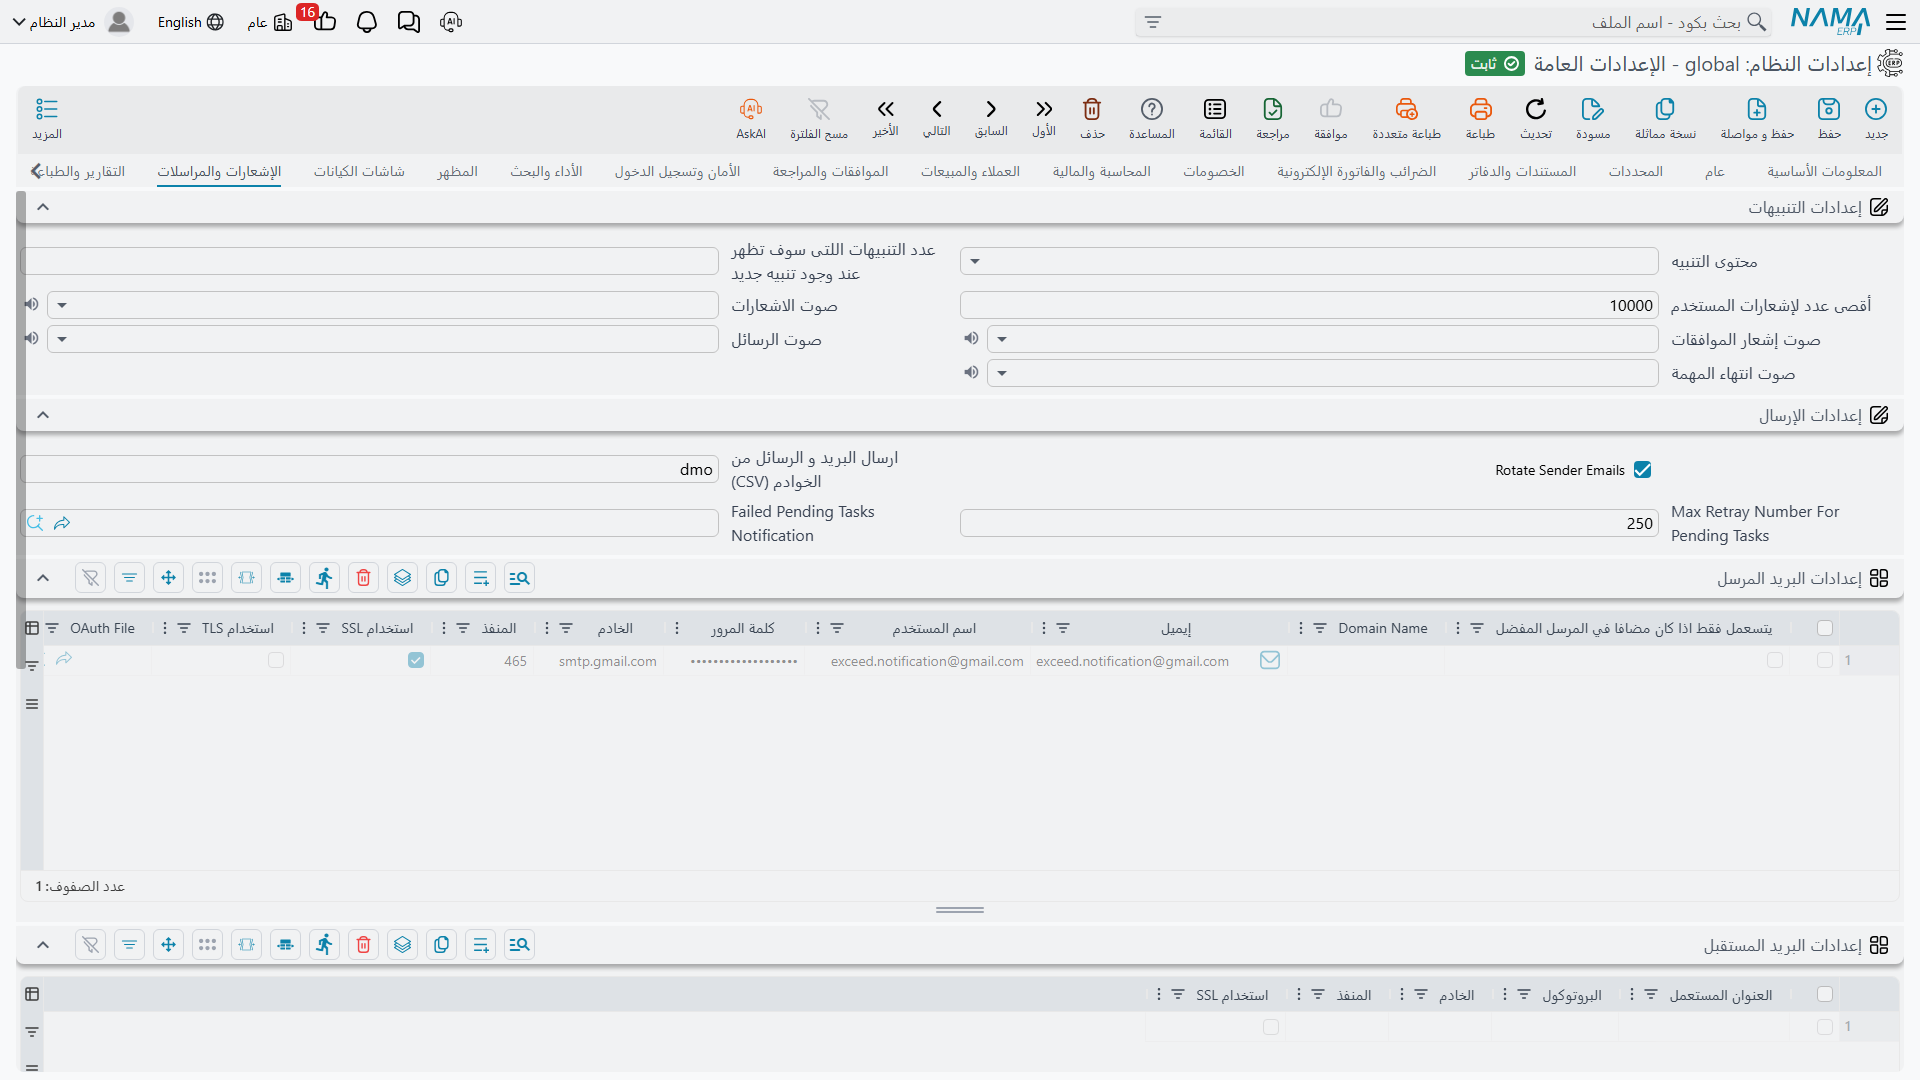The image size is (1920, 1080).
Task: Open the مدير النظام user menu
Action: pyautogui.click(x=72, y=22)
